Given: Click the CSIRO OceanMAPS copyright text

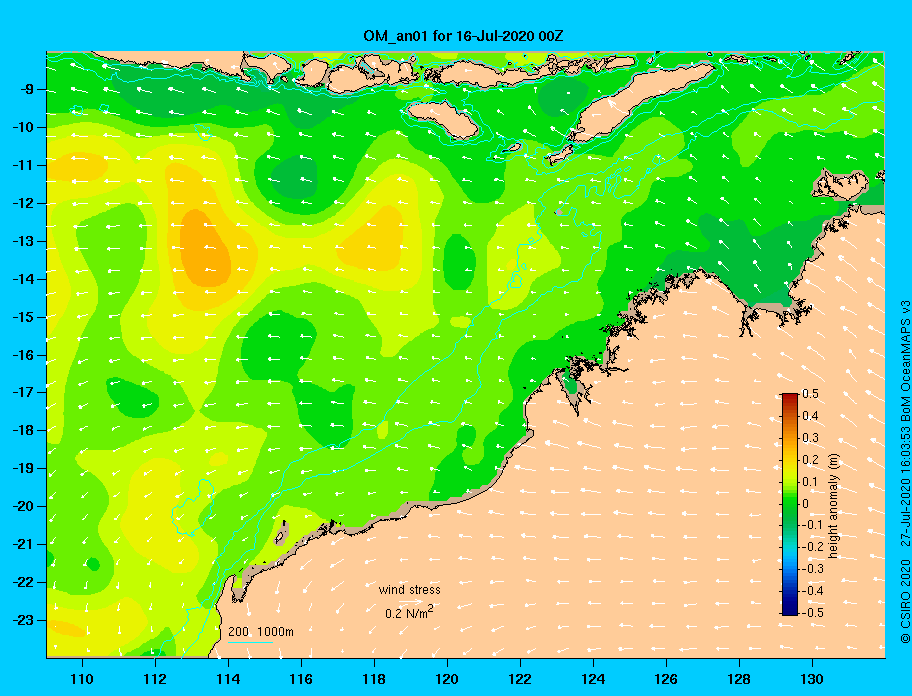Looking at the screenshot, I should [x=905, y=471].
